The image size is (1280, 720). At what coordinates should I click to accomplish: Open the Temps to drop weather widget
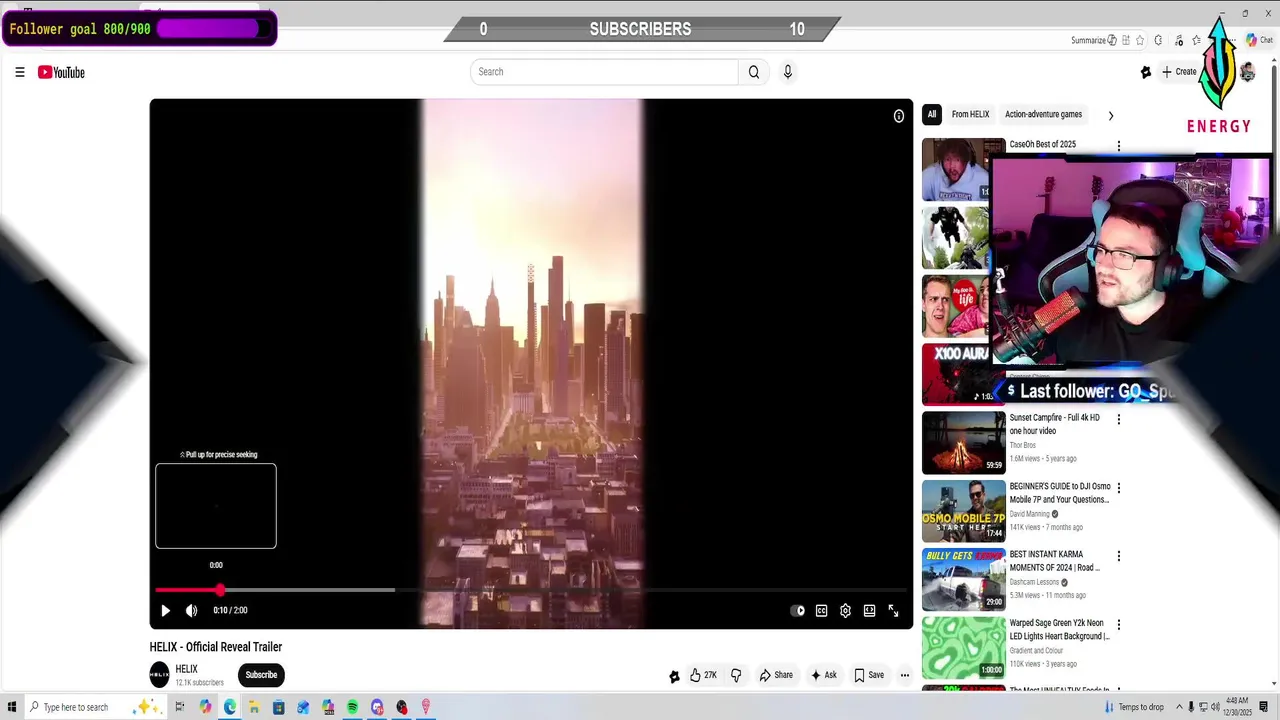1132,707
